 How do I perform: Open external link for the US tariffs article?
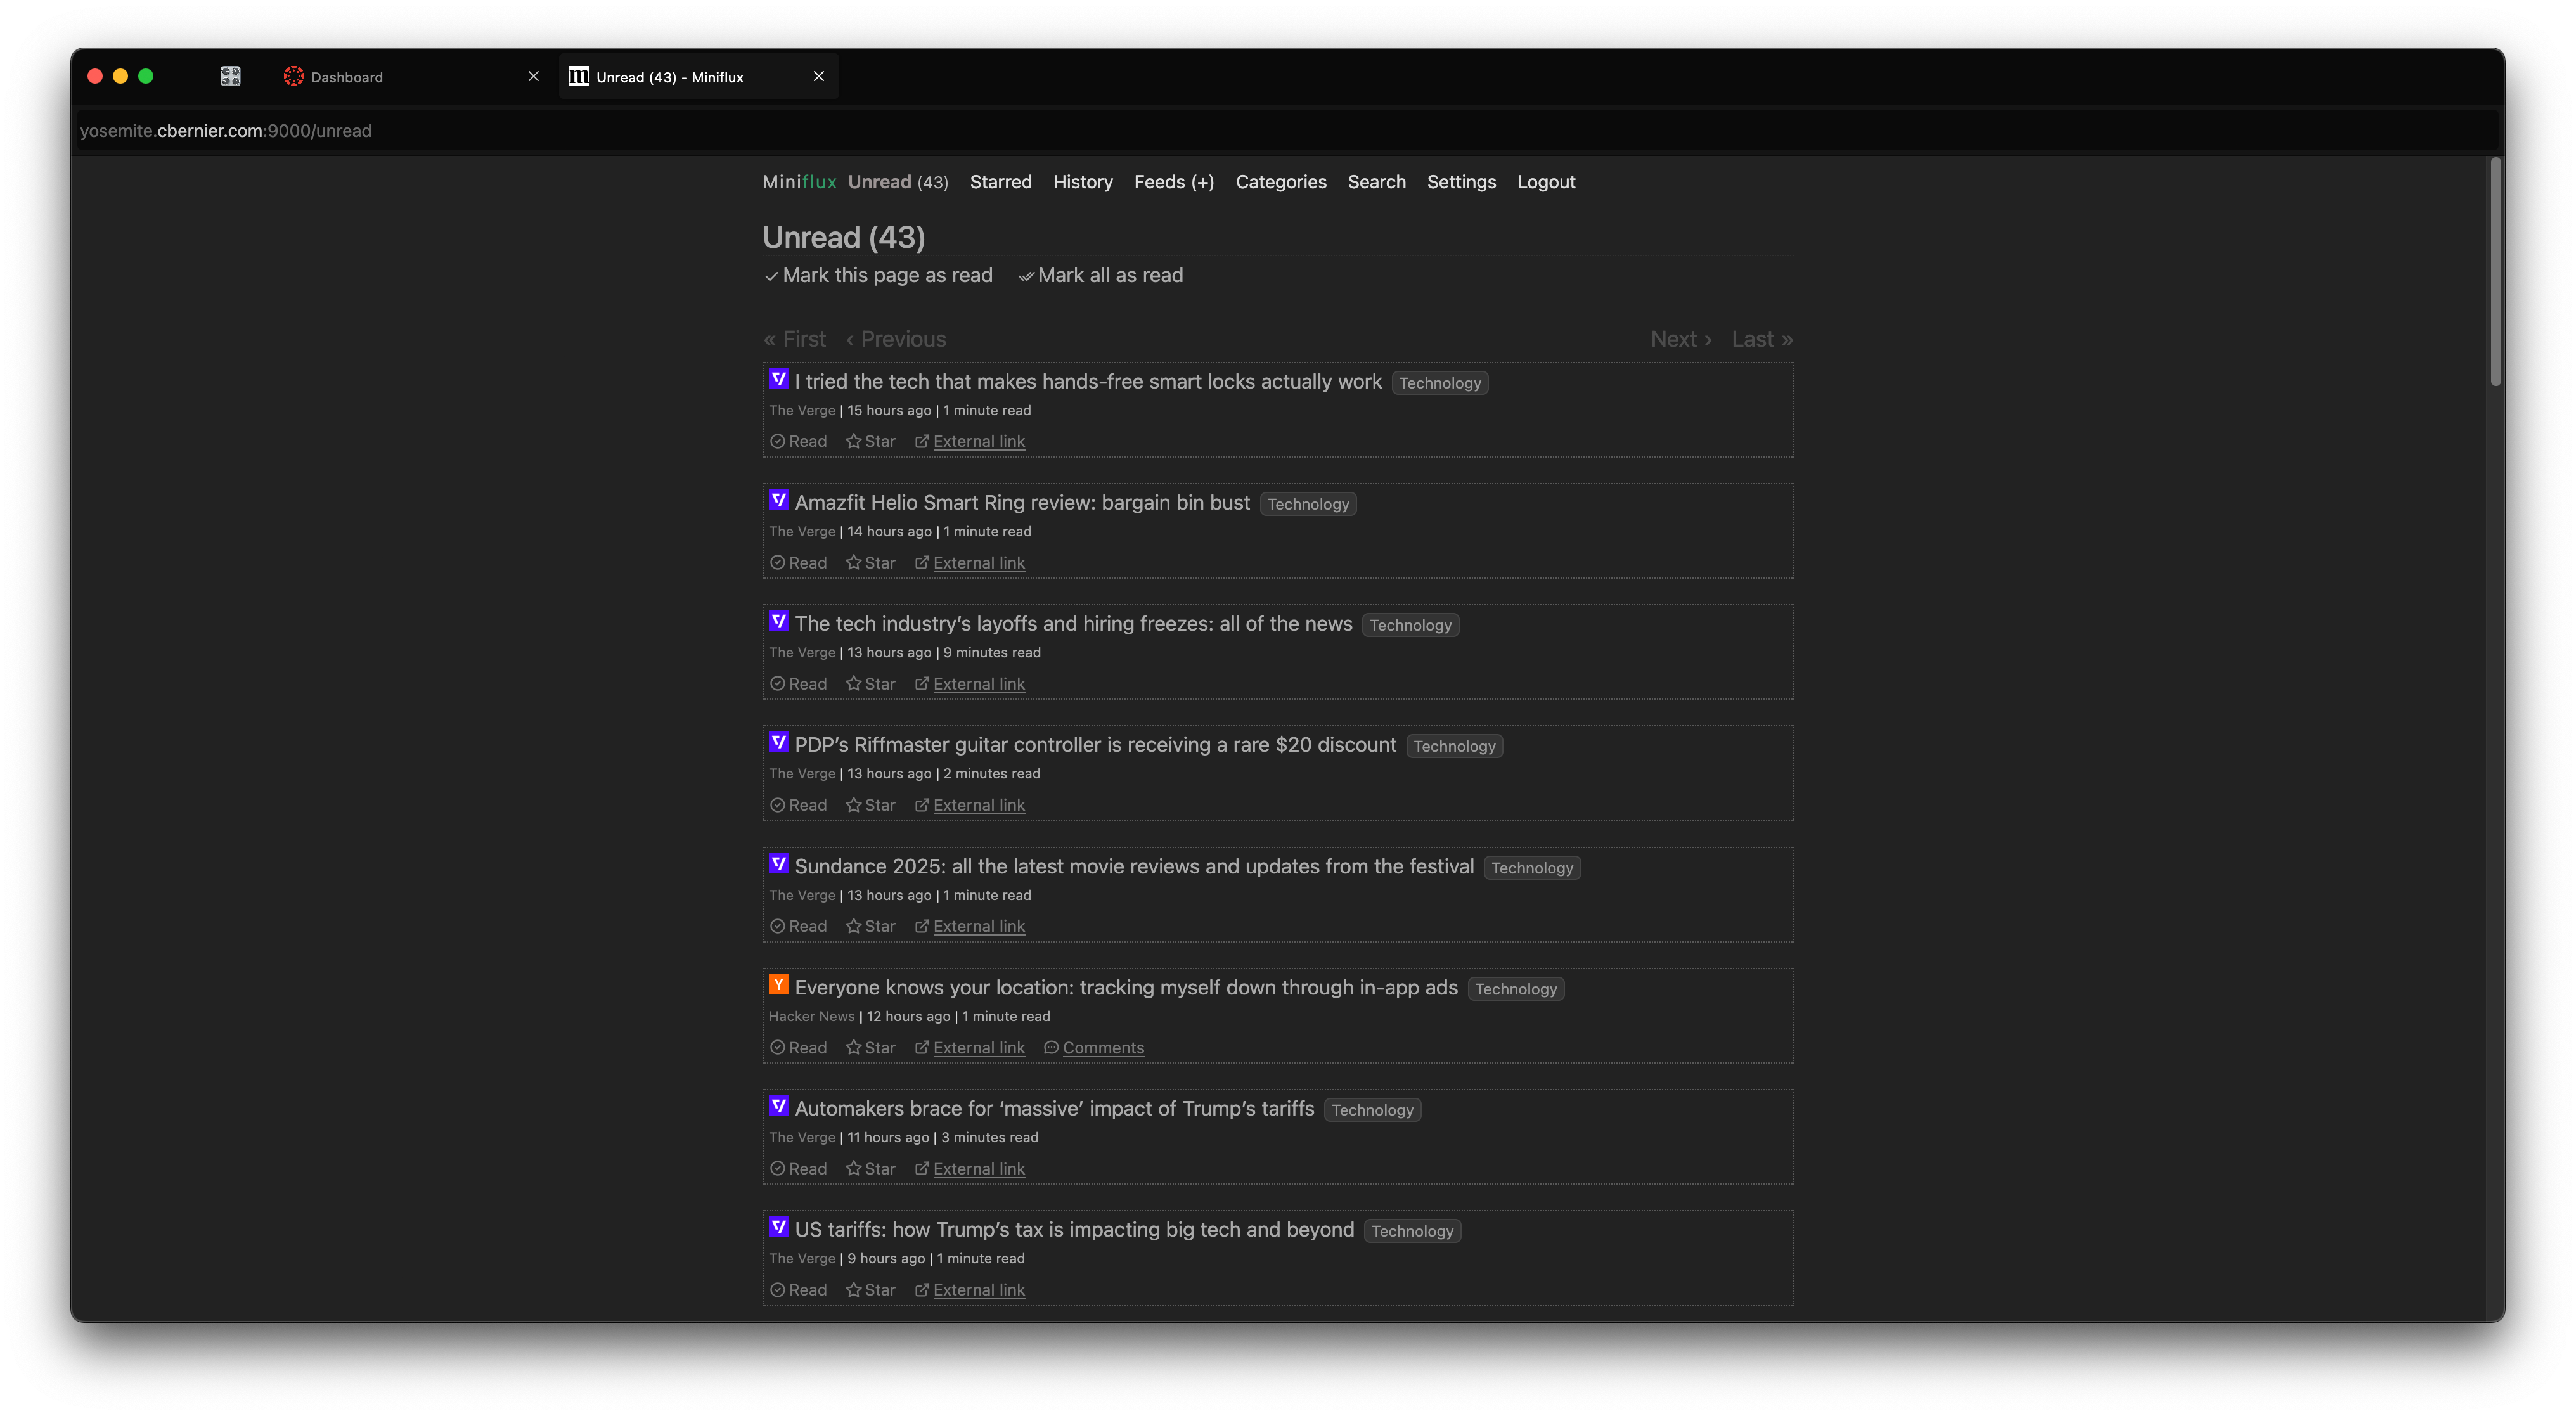pyautogui.click(x=970, y=1290)
